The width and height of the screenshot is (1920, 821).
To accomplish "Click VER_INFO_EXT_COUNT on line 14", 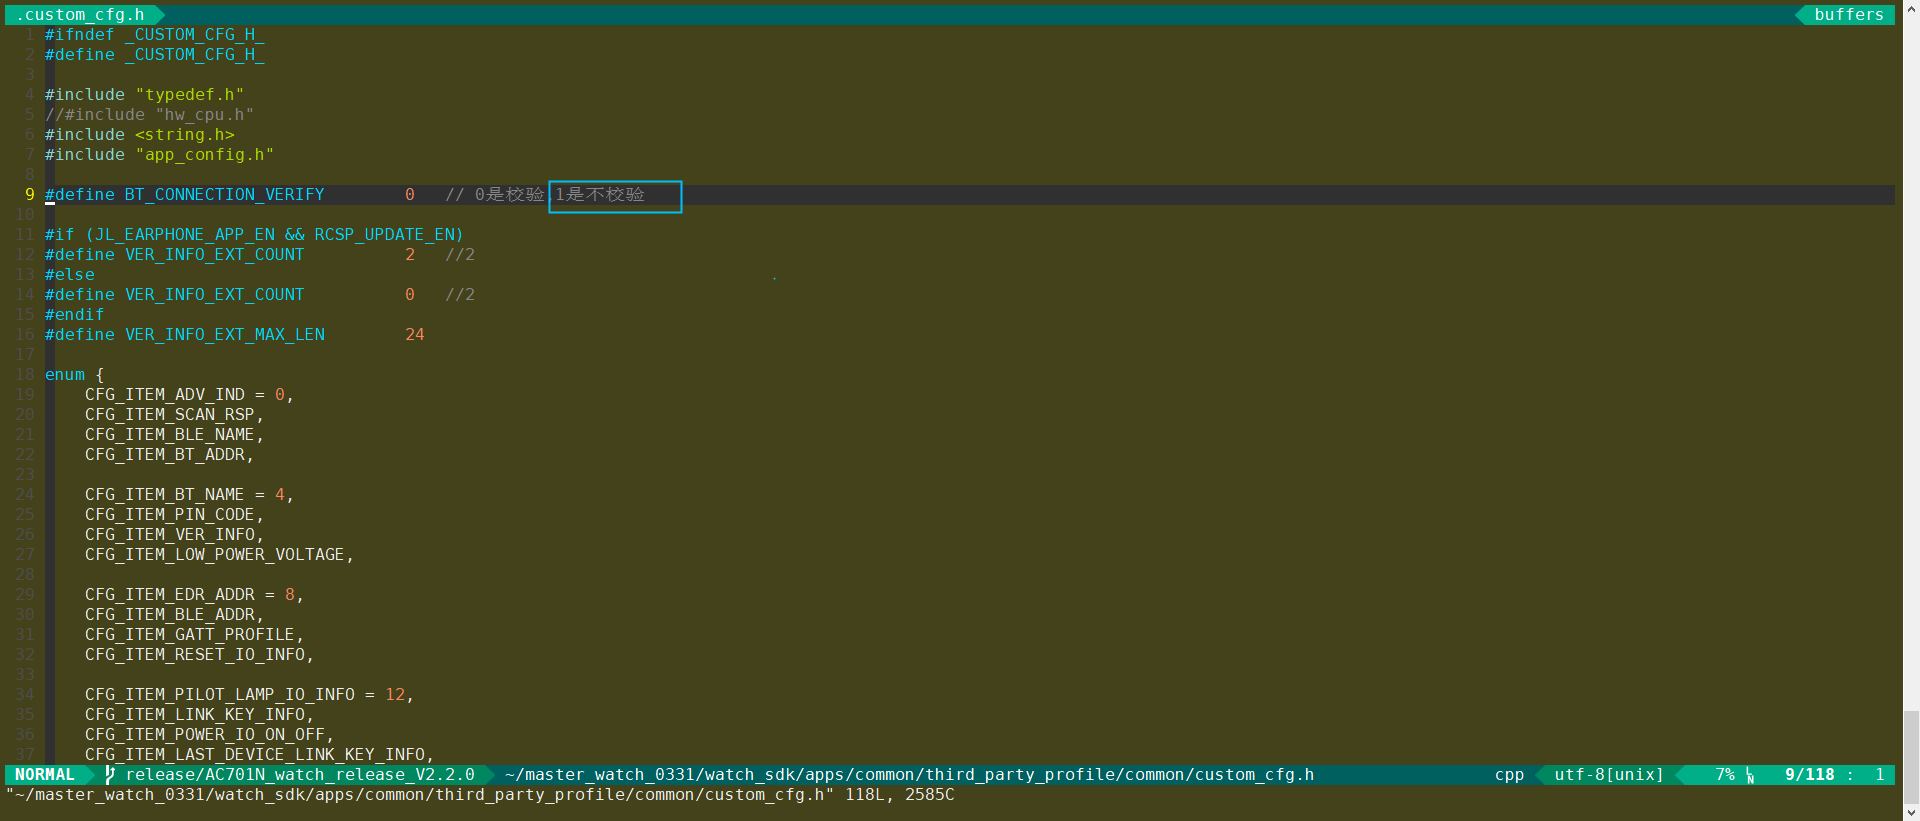I will tap(214, 295).
